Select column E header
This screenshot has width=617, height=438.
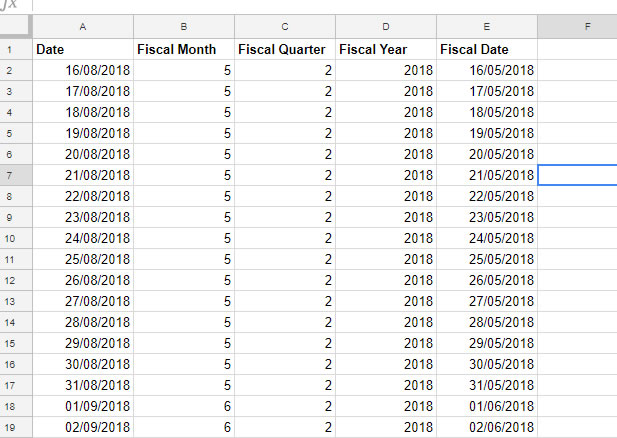tap(487, 27)
